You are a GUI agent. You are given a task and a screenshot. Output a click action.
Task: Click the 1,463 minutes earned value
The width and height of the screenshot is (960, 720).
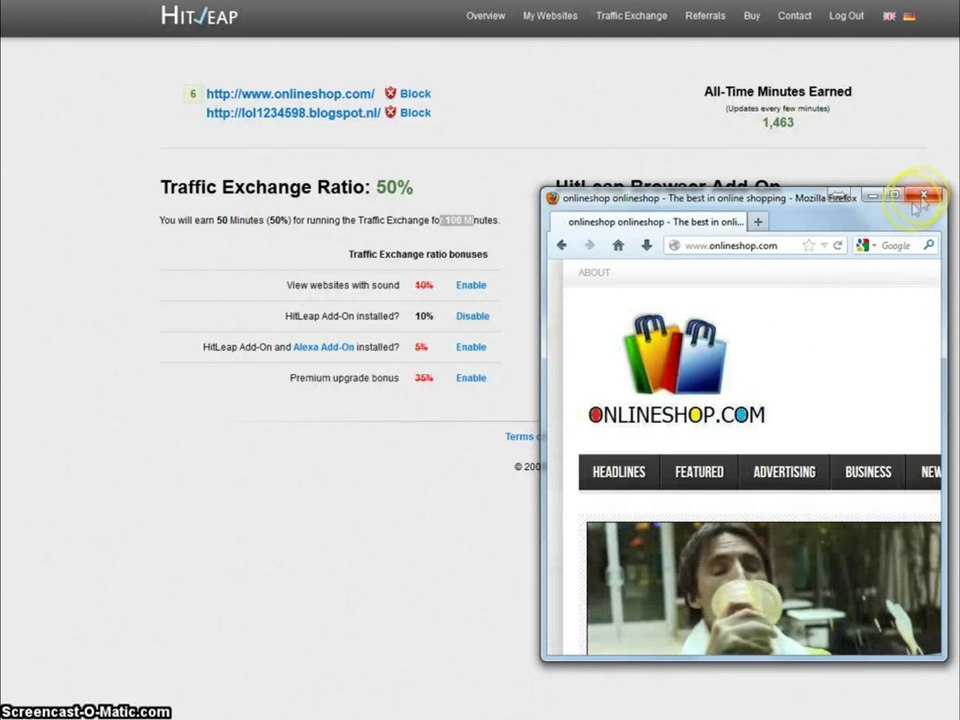point(778,122)
